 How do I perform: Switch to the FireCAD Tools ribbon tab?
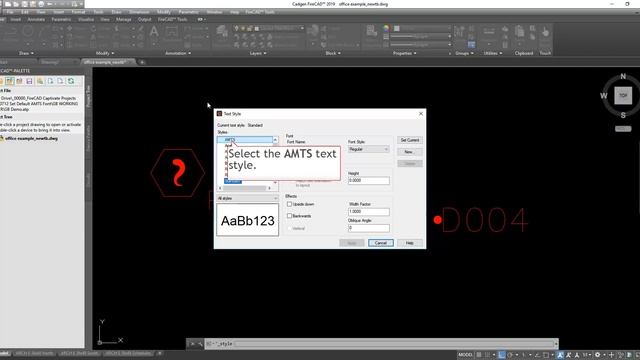pos(172,19)
